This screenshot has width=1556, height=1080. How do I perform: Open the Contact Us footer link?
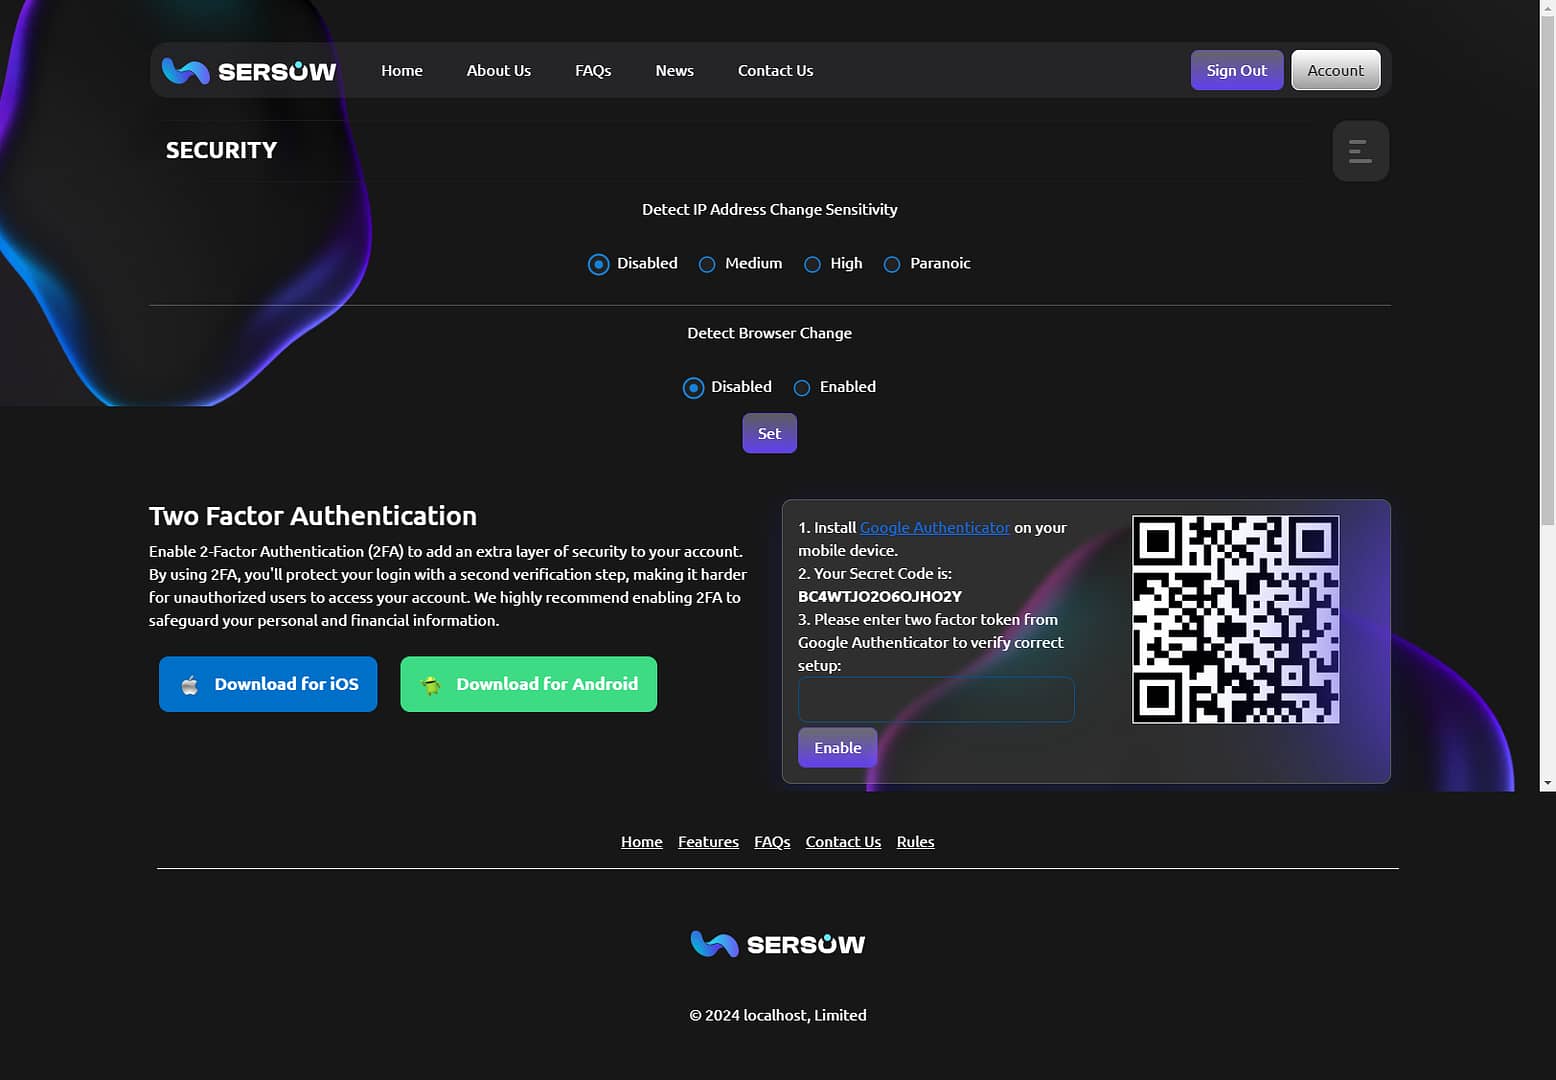point(843,842)
